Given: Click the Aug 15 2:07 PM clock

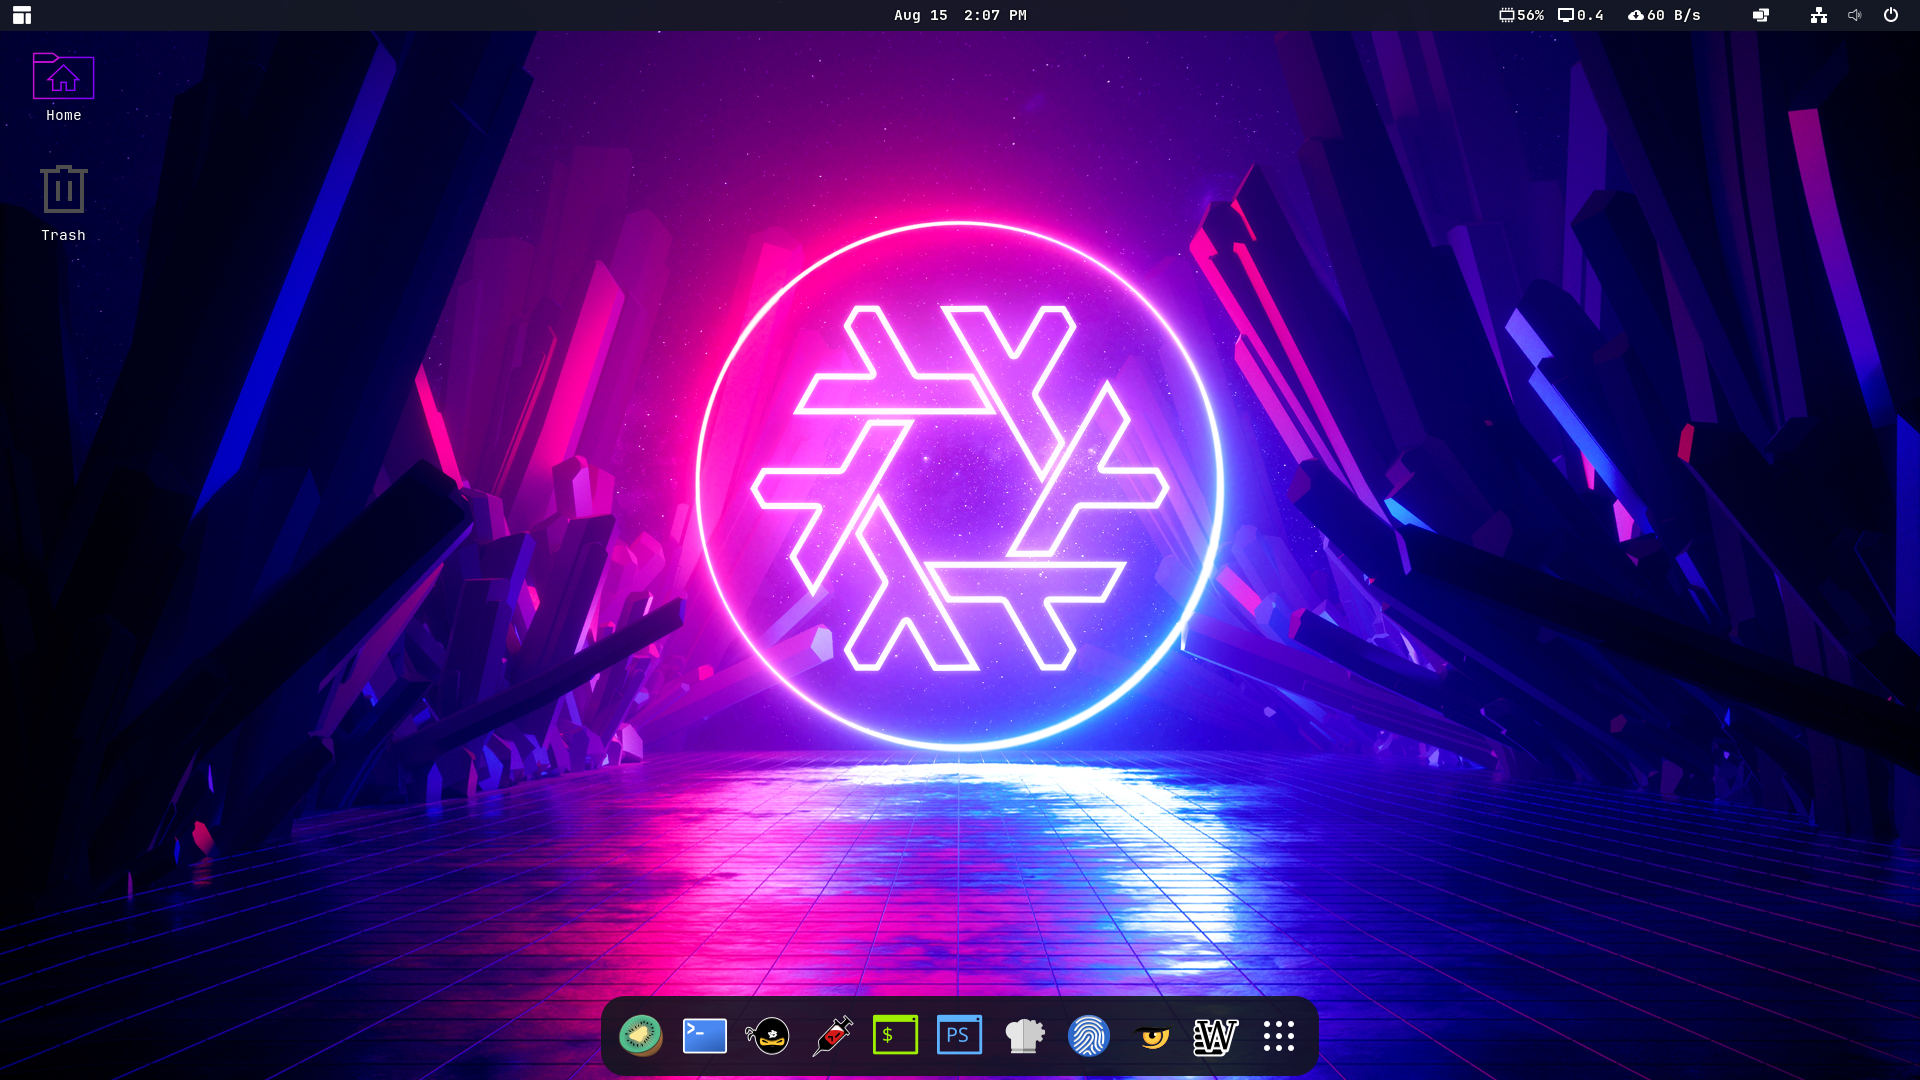Looking at the screenshot, I should pyautogui.click(x=959, y=15).
